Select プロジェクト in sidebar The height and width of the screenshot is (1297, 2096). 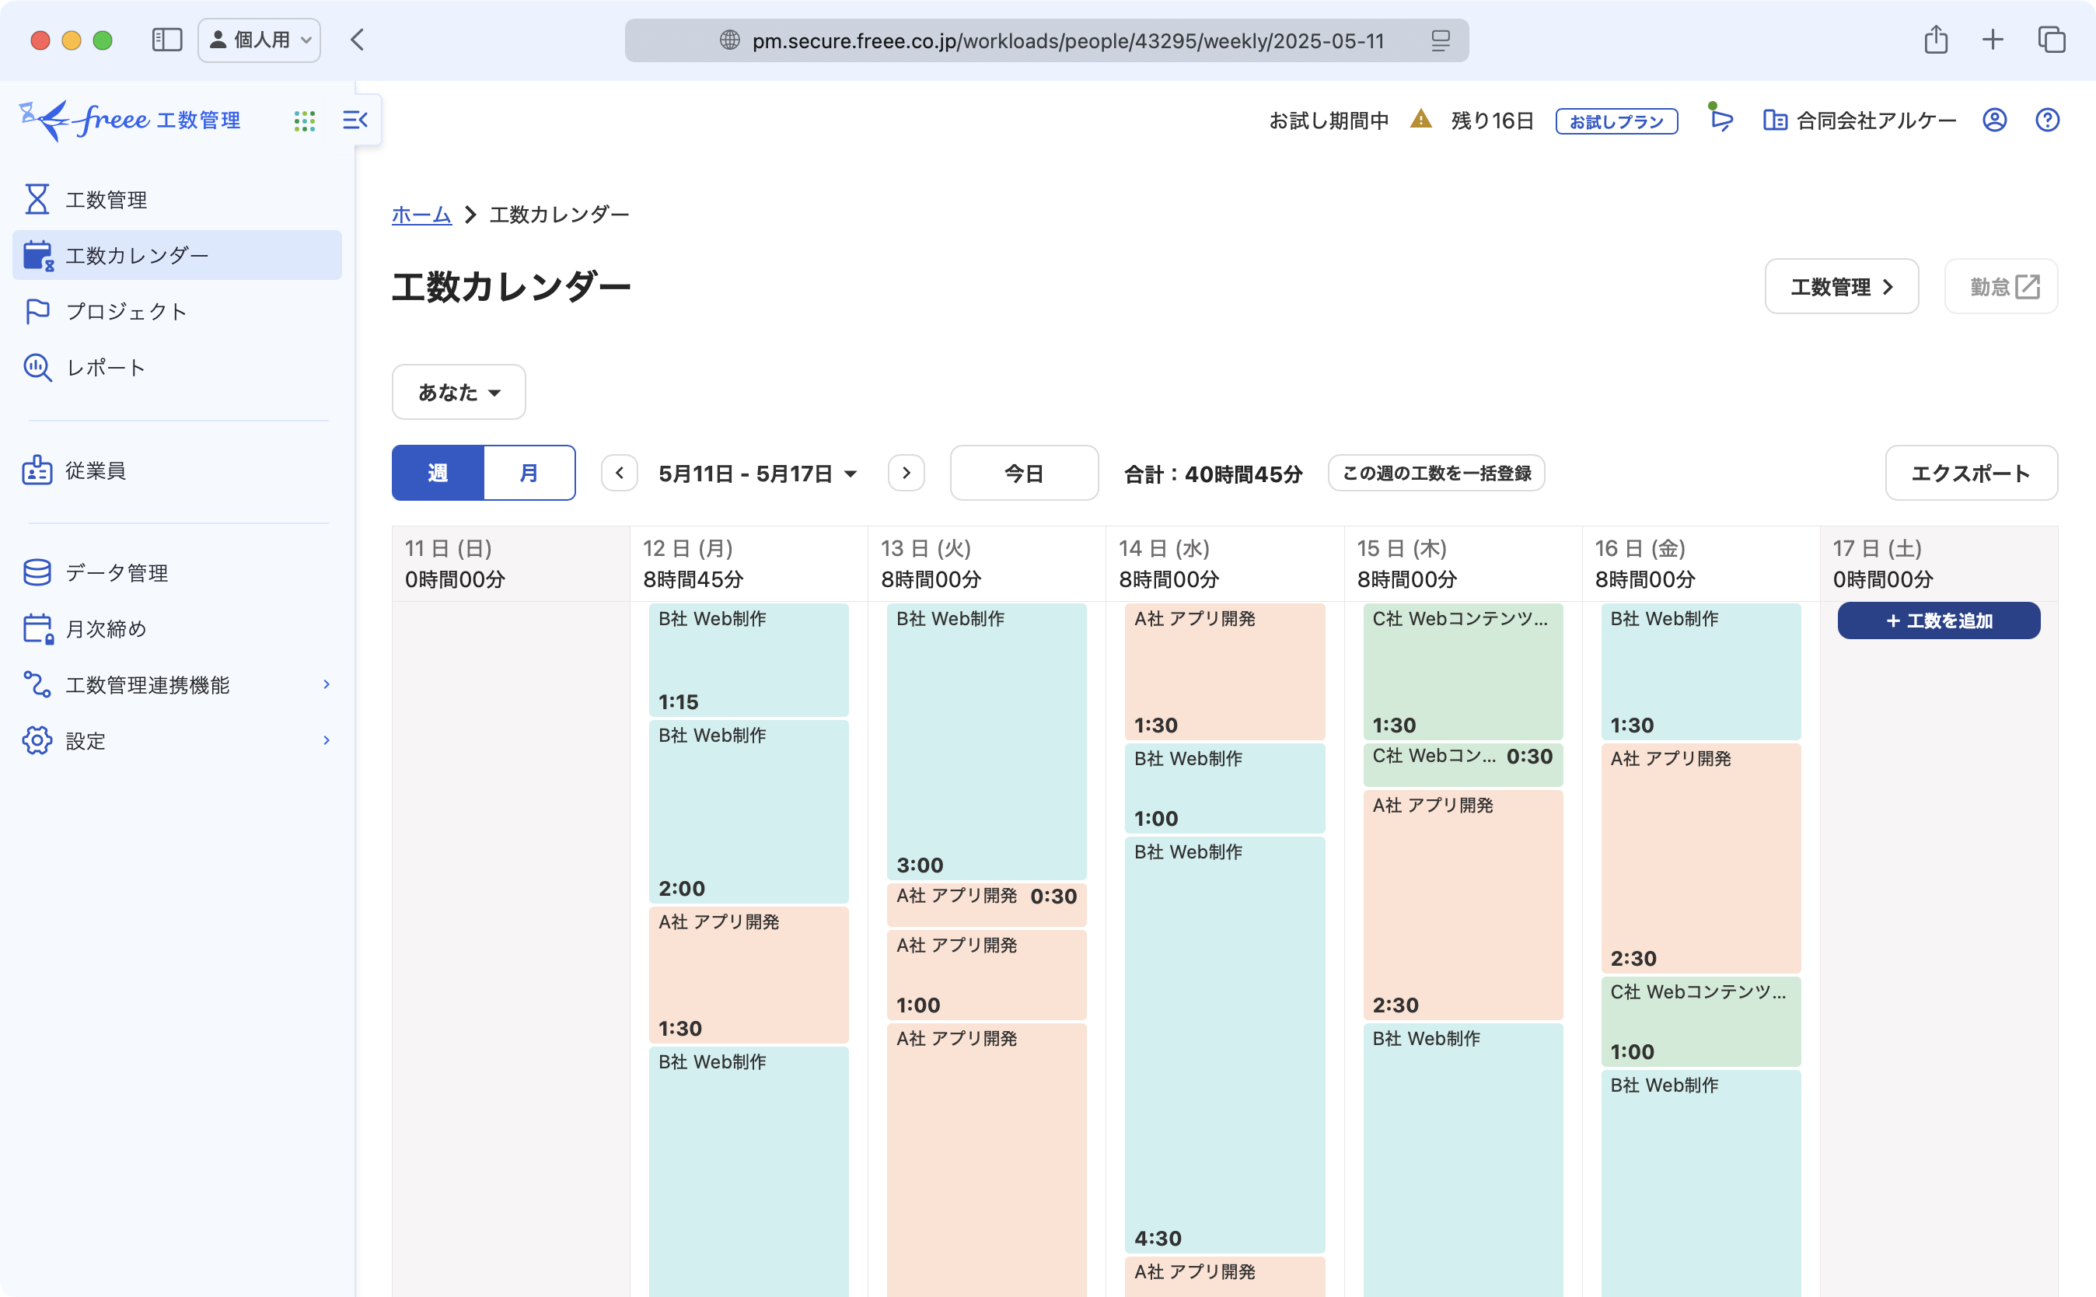coord(177,311)
